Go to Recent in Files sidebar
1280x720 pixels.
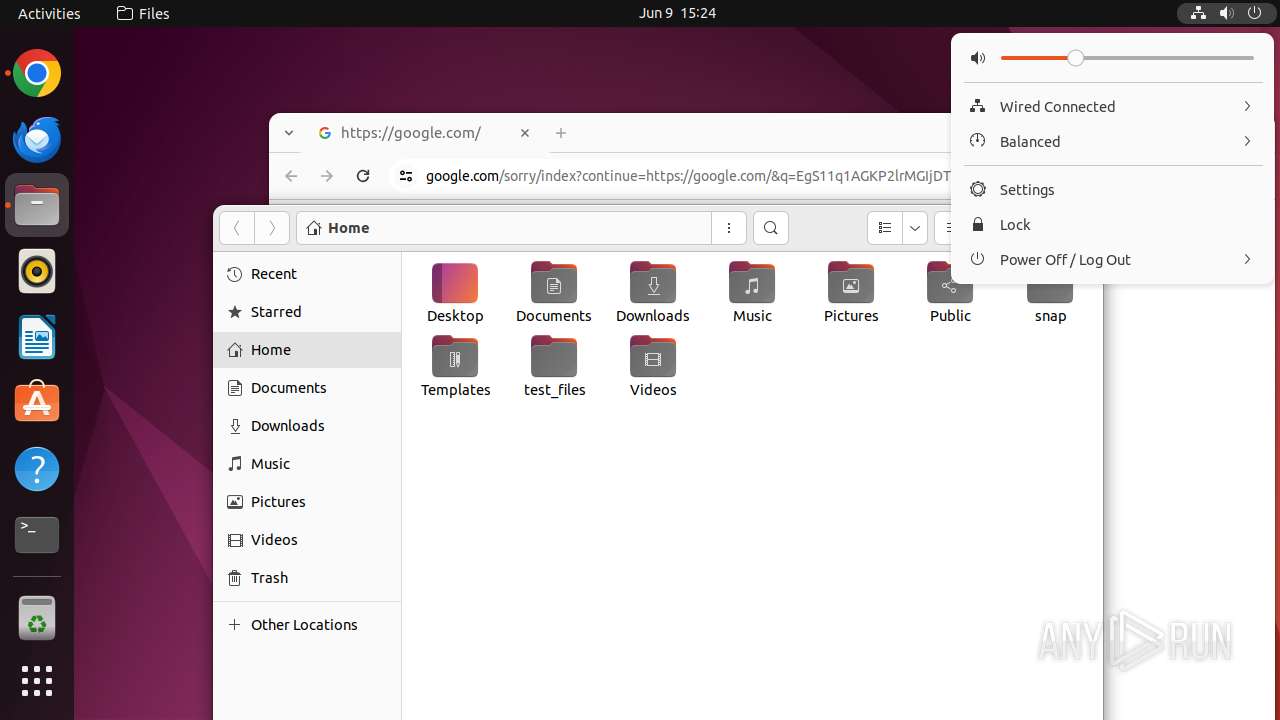(307, 274)
